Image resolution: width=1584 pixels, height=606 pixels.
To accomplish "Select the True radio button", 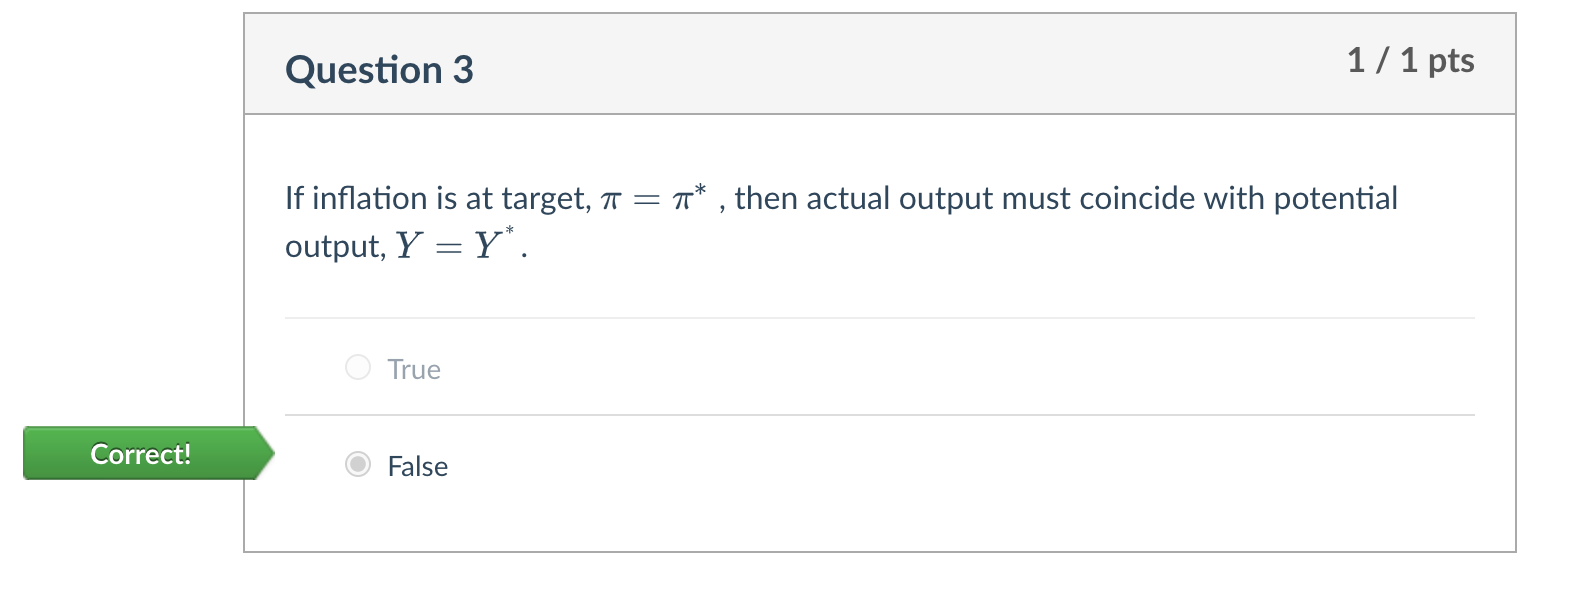I will [357, 367].
